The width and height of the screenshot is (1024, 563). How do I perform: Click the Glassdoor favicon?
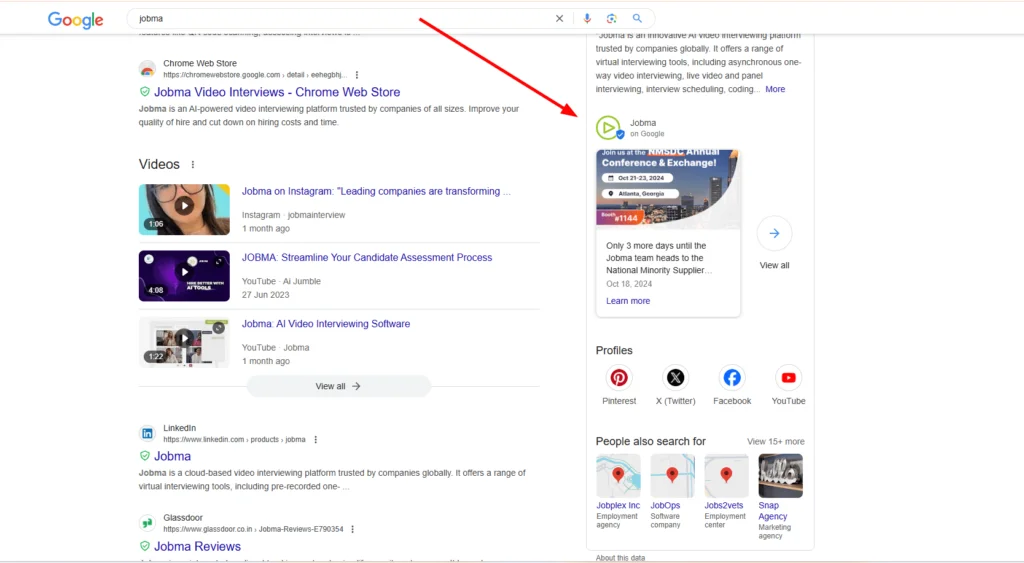(x=147, y=523)
